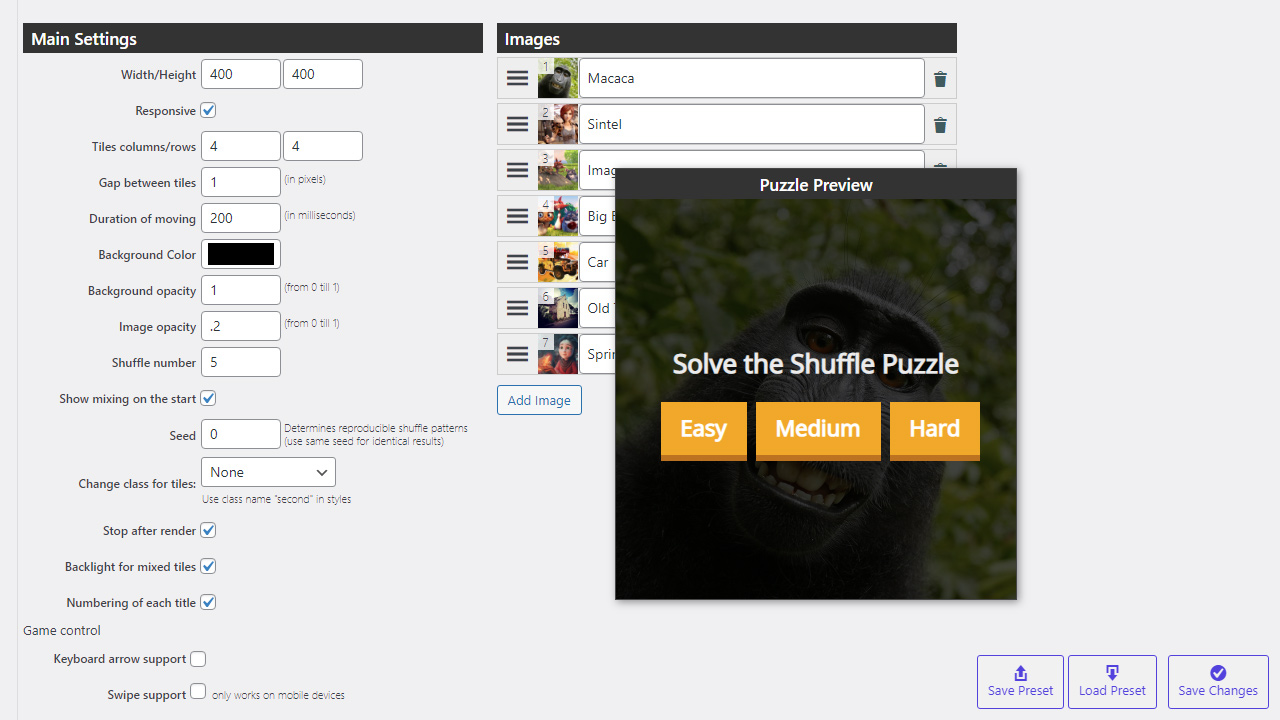The image size is (1280, 720).
Task: Open the Macaca image thumbnail
Action: (x=558, y=78)
